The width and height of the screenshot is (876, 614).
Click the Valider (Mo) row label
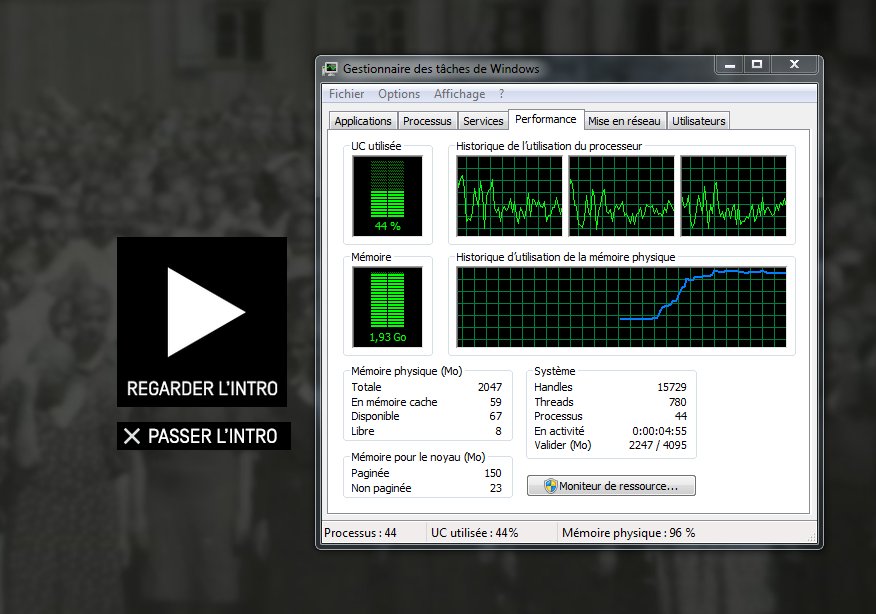[x=562, y=445]
